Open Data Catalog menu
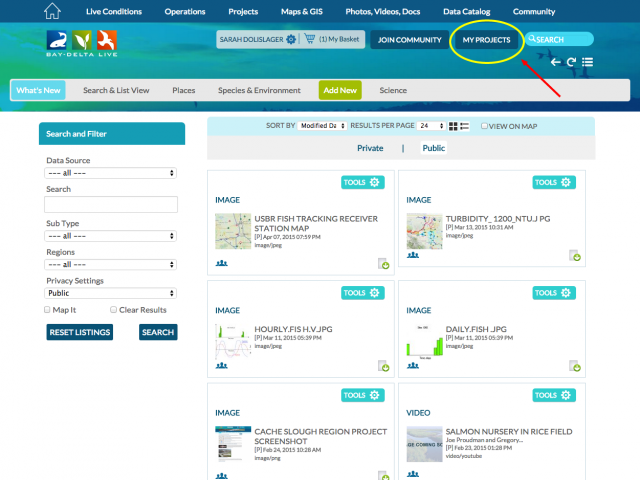Viewport: 640px width, 480px height. (467, 11)
